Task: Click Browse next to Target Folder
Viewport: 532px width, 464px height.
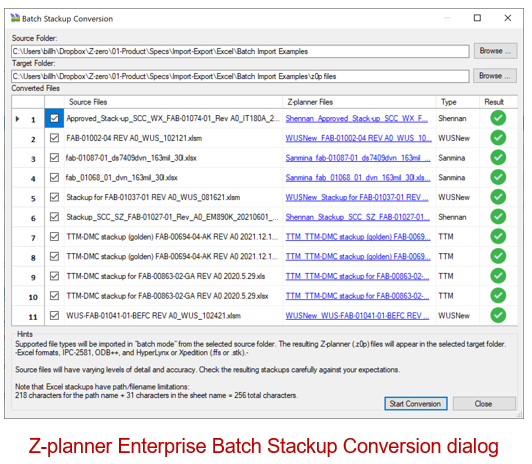Action: pos(495,76)
